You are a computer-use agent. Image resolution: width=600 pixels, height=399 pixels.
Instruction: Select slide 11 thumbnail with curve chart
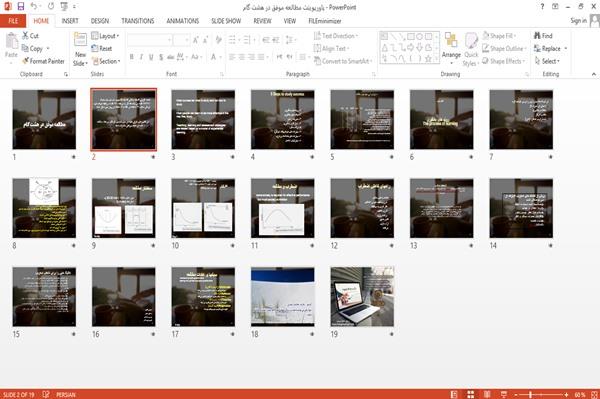point(282,208)
